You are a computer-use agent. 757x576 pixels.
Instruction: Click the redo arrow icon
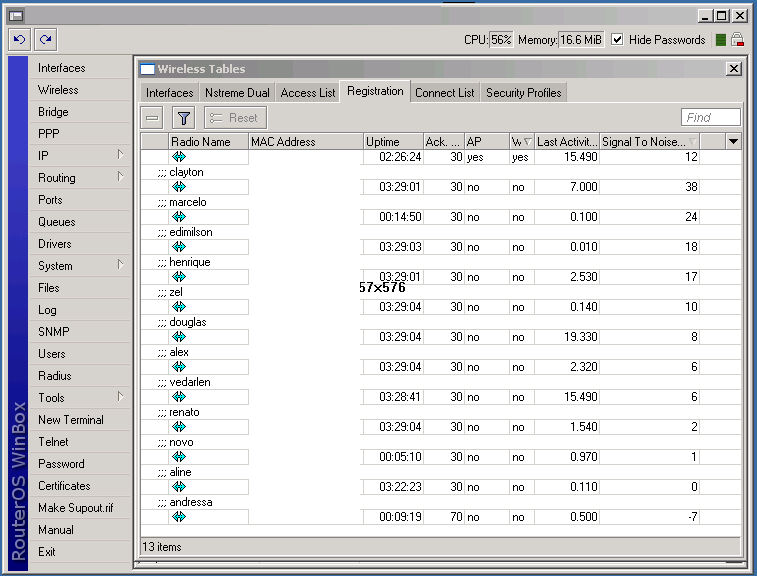(x=45, y=40)
